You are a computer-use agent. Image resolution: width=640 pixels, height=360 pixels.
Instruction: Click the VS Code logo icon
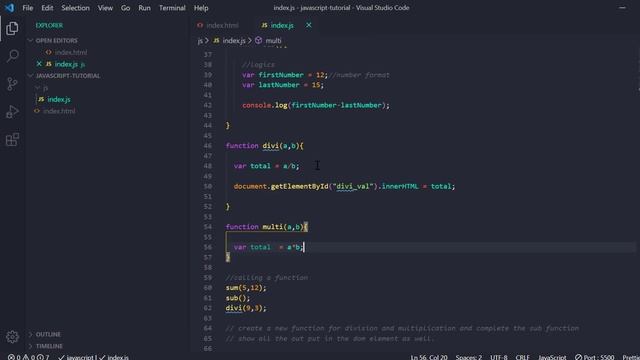pos(9,8)
